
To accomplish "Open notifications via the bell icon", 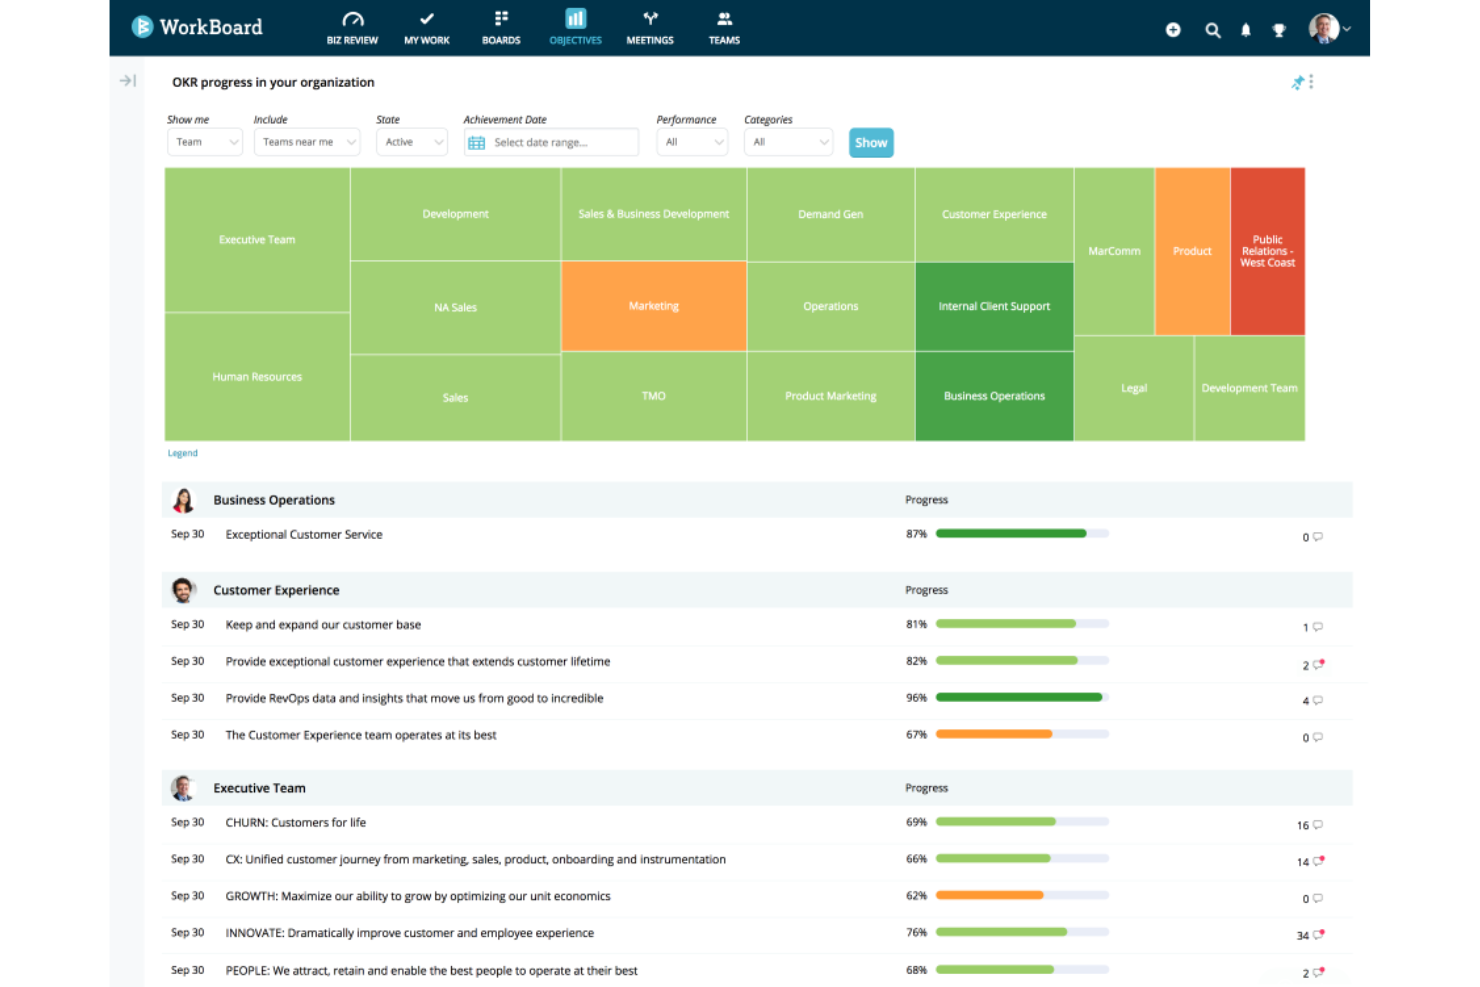I will (1245, 30).
